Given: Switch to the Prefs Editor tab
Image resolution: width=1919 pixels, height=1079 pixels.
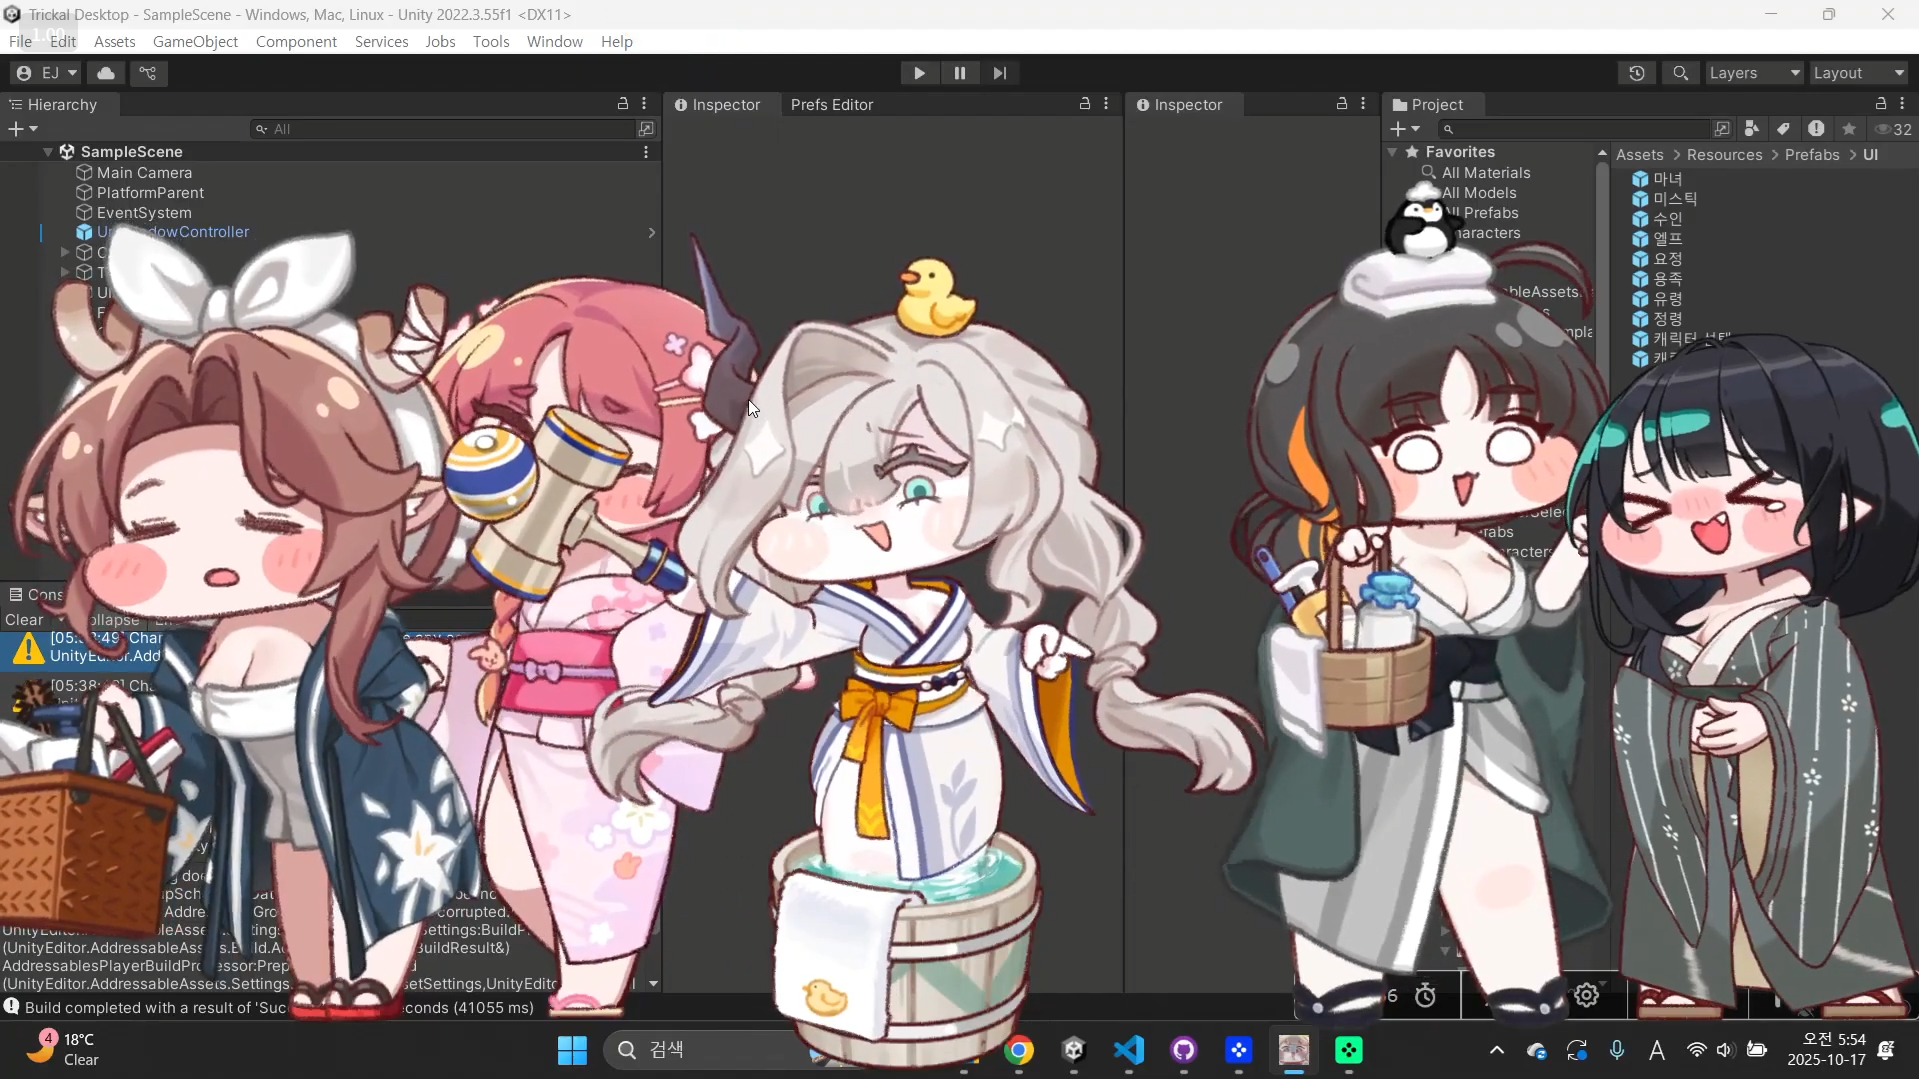Looking at the screenshot, I should (831, 105).
